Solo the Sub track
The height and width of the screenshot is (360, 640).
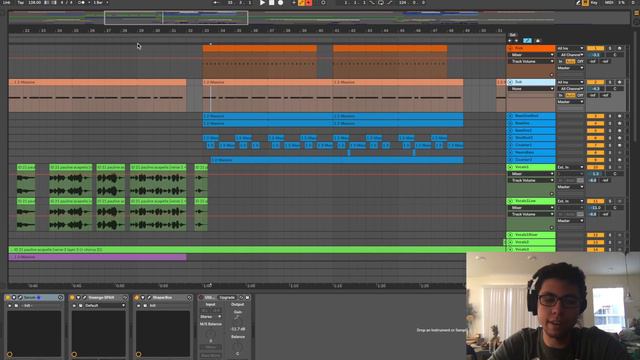click(610, 82)
